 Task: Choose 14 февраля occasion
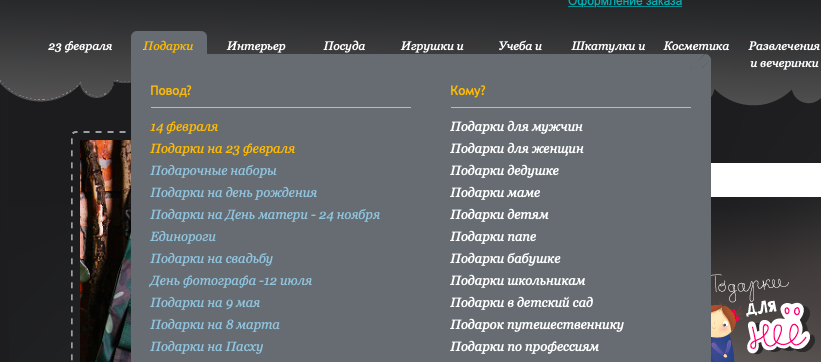[x=184, y=127]
